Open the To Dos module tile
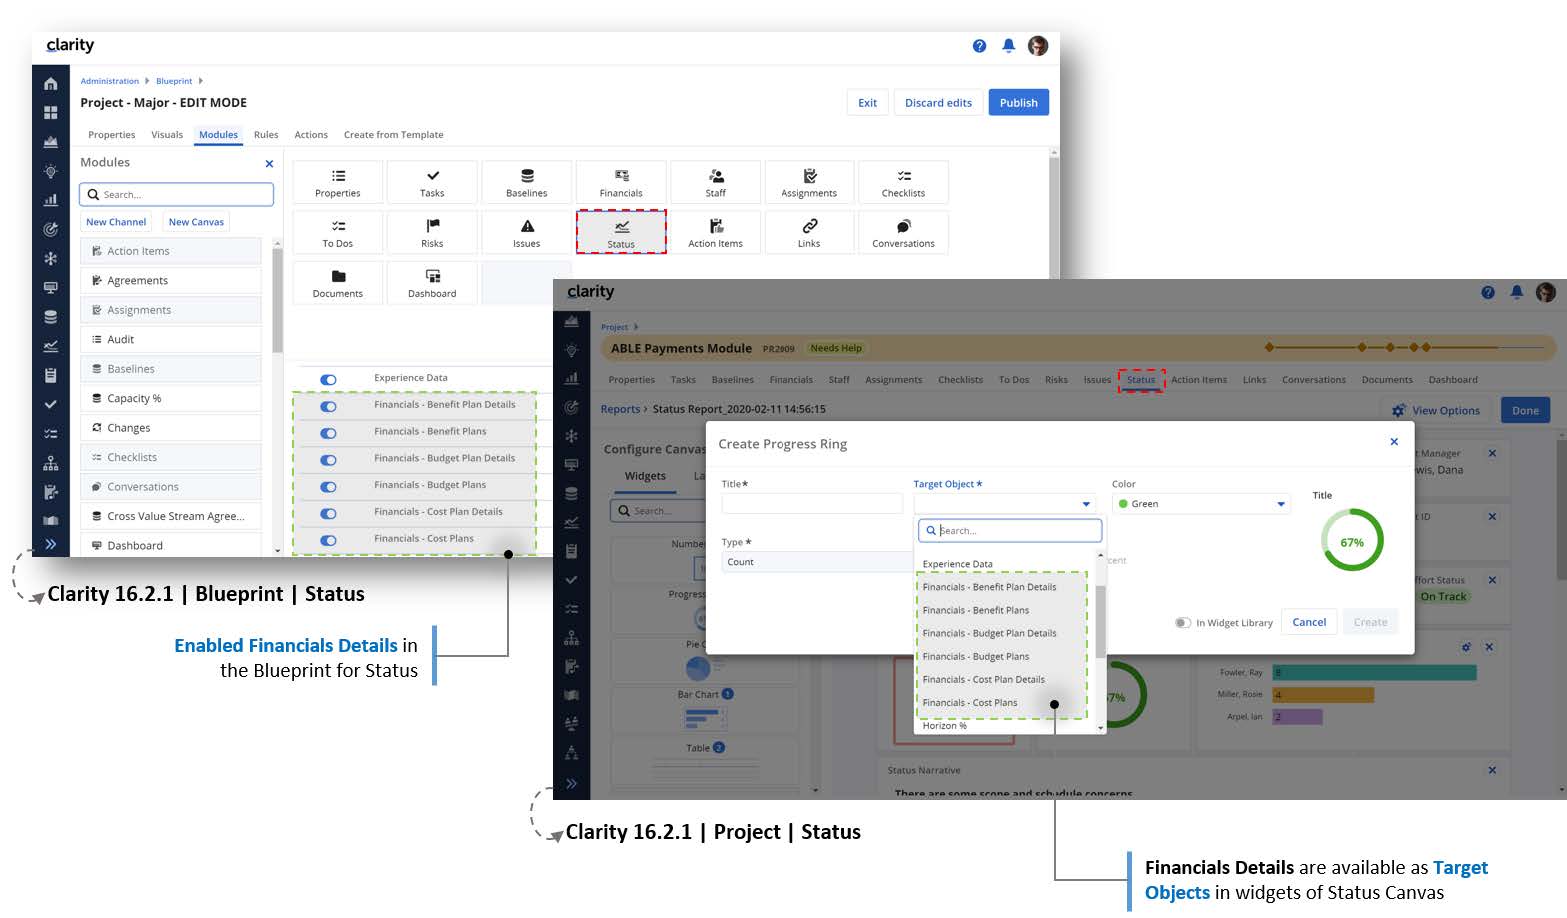The width and height of the screenshot is (1567, 918). tap(337, 232)
